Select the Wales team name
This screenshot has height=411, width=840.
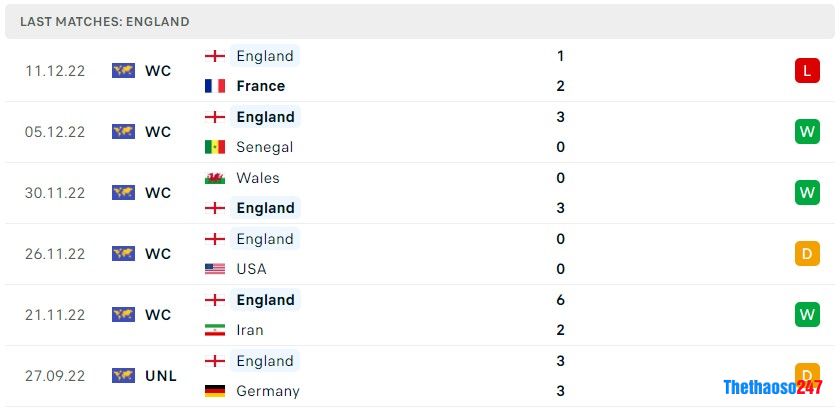257,178
